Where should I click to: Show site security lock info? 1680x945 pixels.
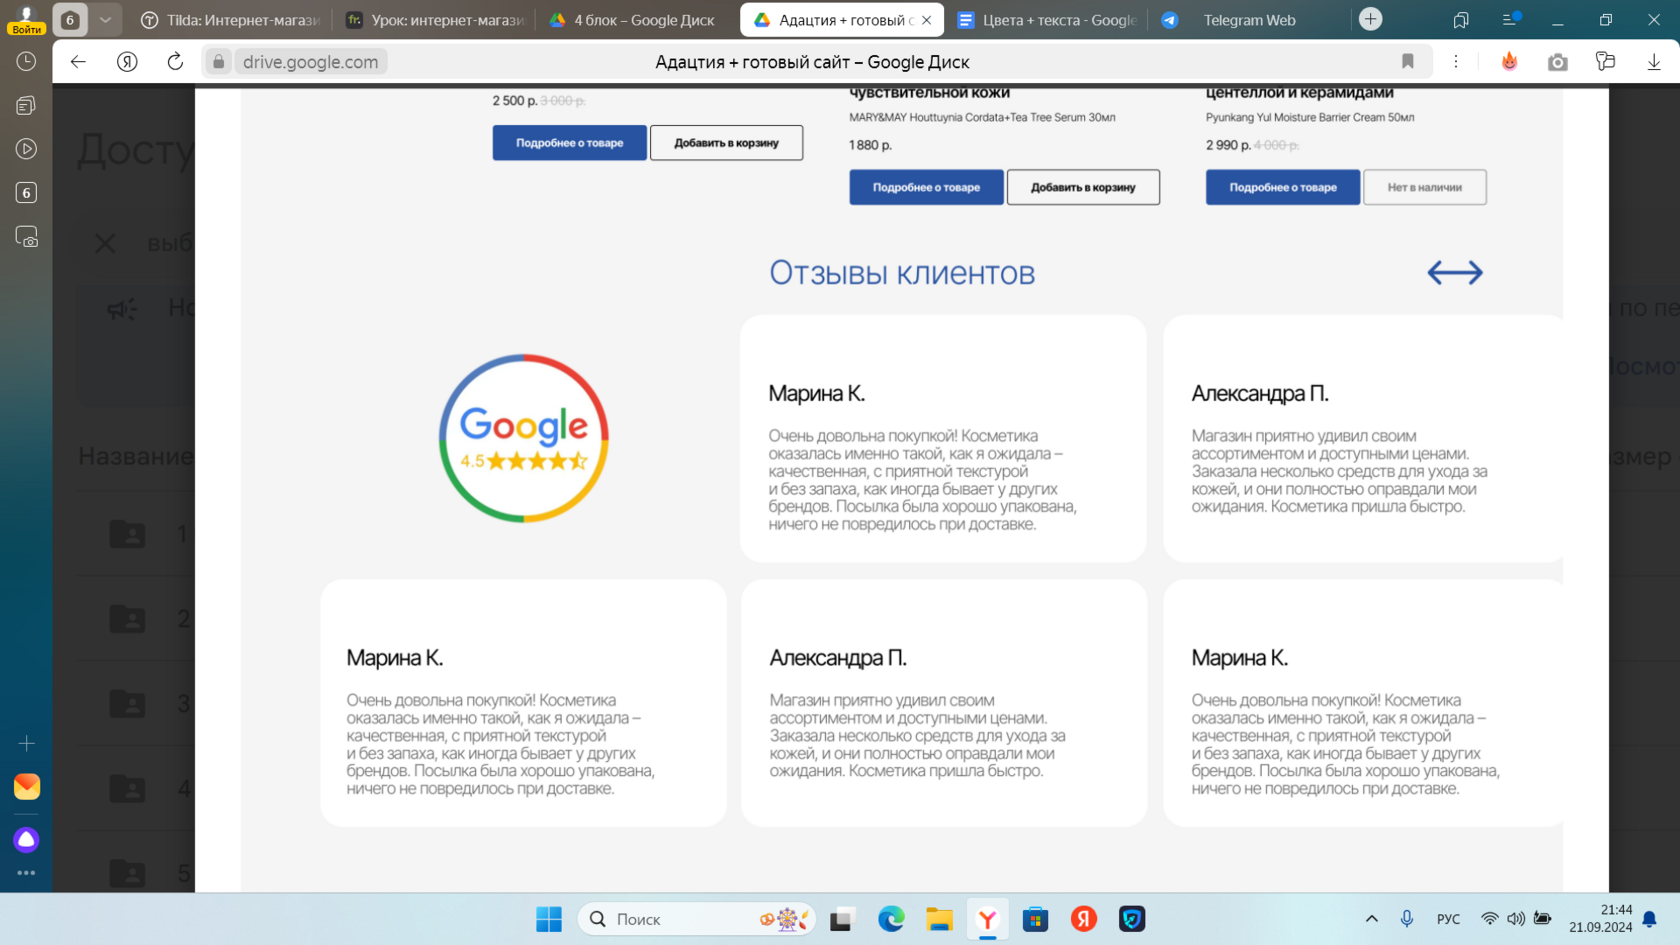[x=219, y=62]
